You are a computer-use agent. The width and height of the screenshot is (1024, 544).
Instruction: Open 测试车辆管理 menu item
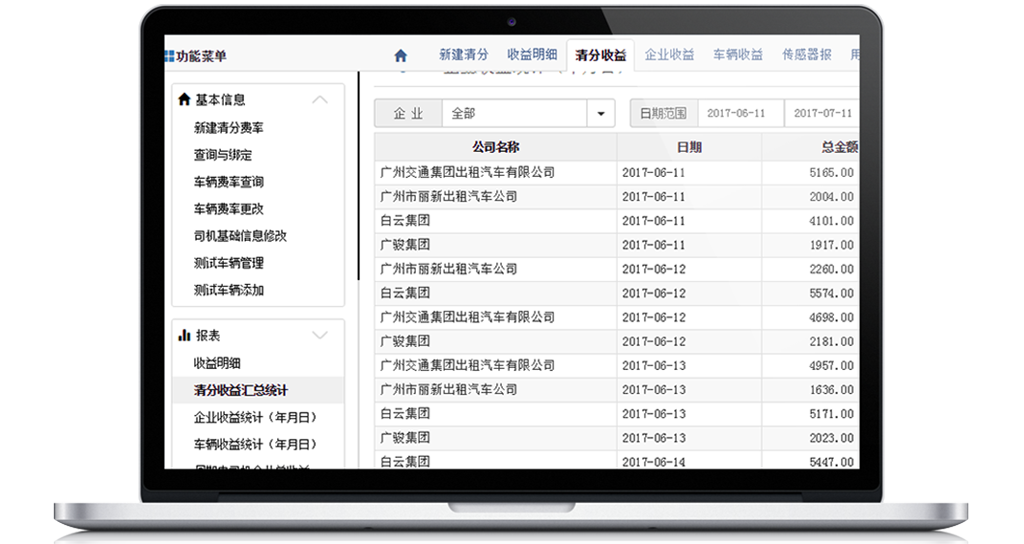[x=229, y=263]
